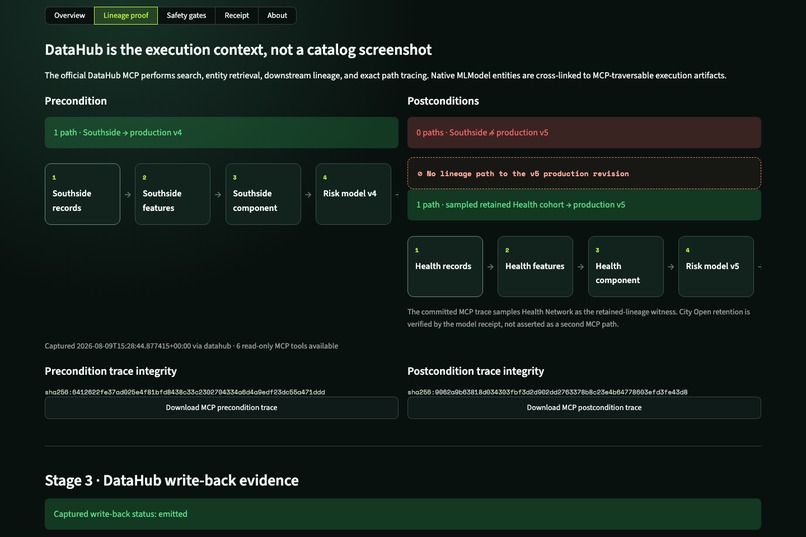Click the Captured 2026-08-09 timestamp line
The height and width of the screenshot is (537, 806).
click(191, 346)
